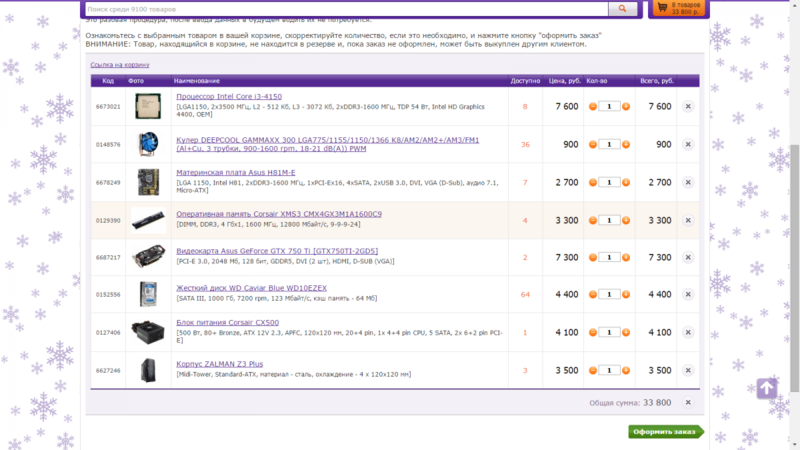
Task: Decrease quantity of ZALMAN Z3 Plus case
Action: [593, 370]
